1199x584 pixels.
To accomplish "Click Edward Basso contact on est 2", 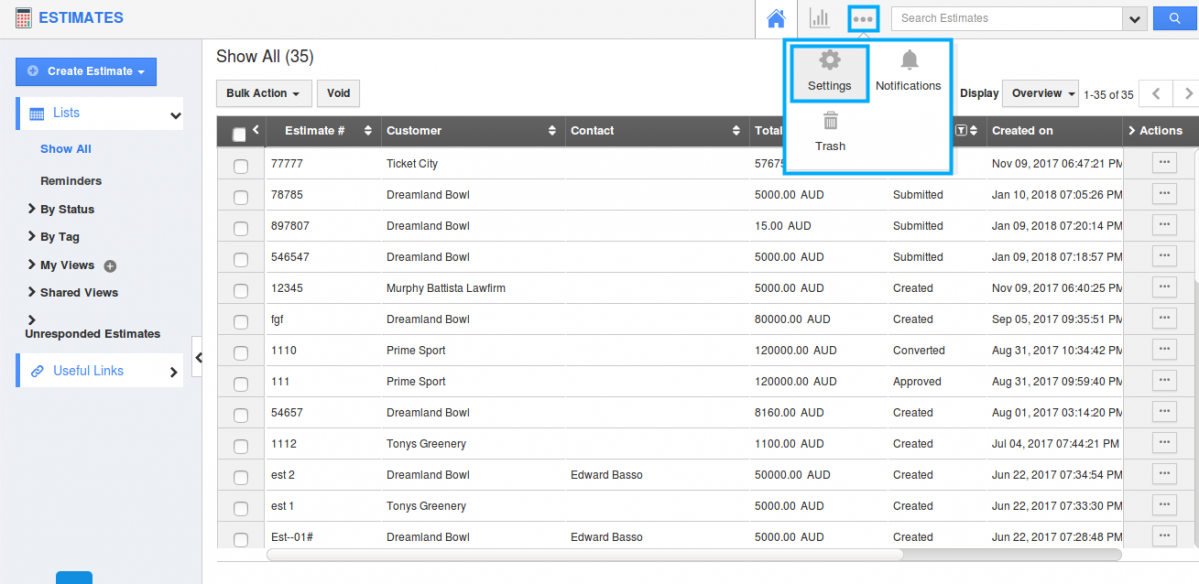I will click(x=606, y=475).
